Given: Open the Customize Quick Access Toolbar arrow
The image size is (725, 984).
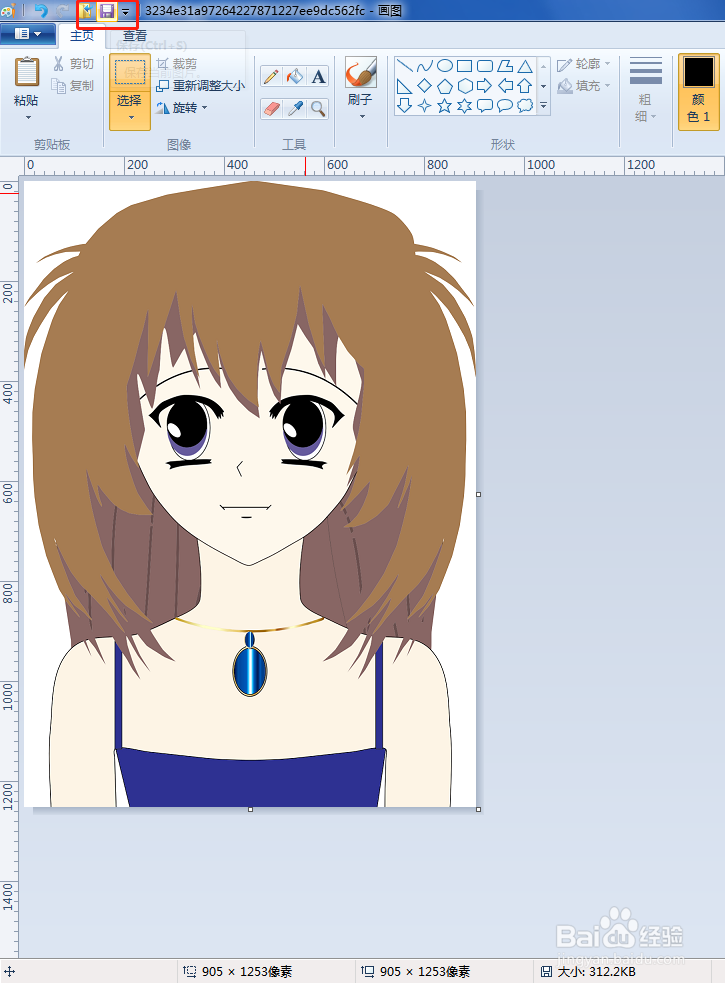Looking at the screenshot, I should (x=125, y=11).
